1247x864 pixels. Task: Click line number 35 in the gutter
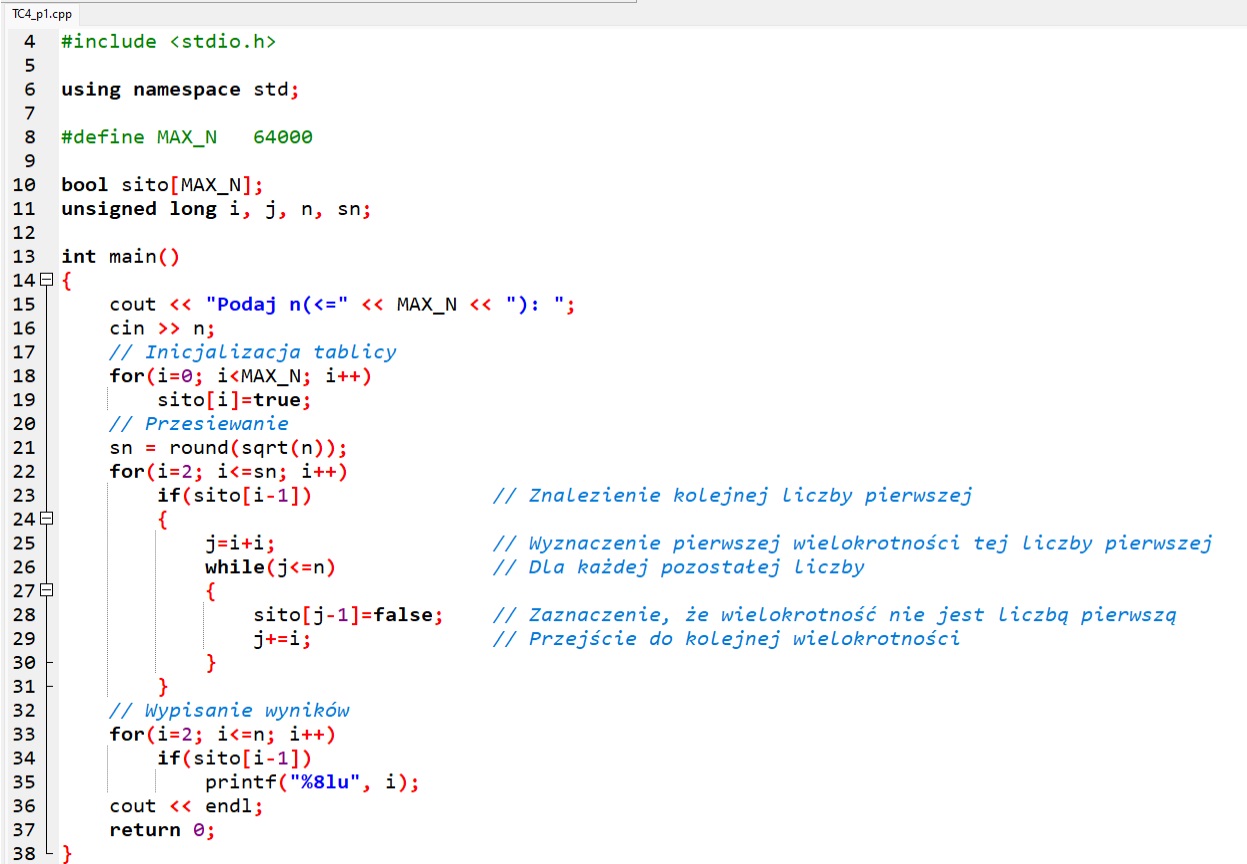(24, 782)
